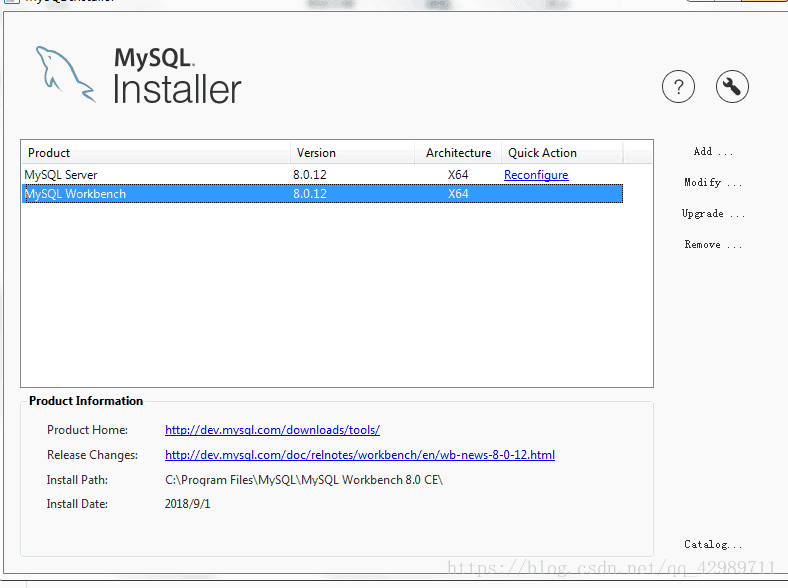Click the Modify ... button
The width and height of the screenshot is (788, 588).
click(713, 182)
